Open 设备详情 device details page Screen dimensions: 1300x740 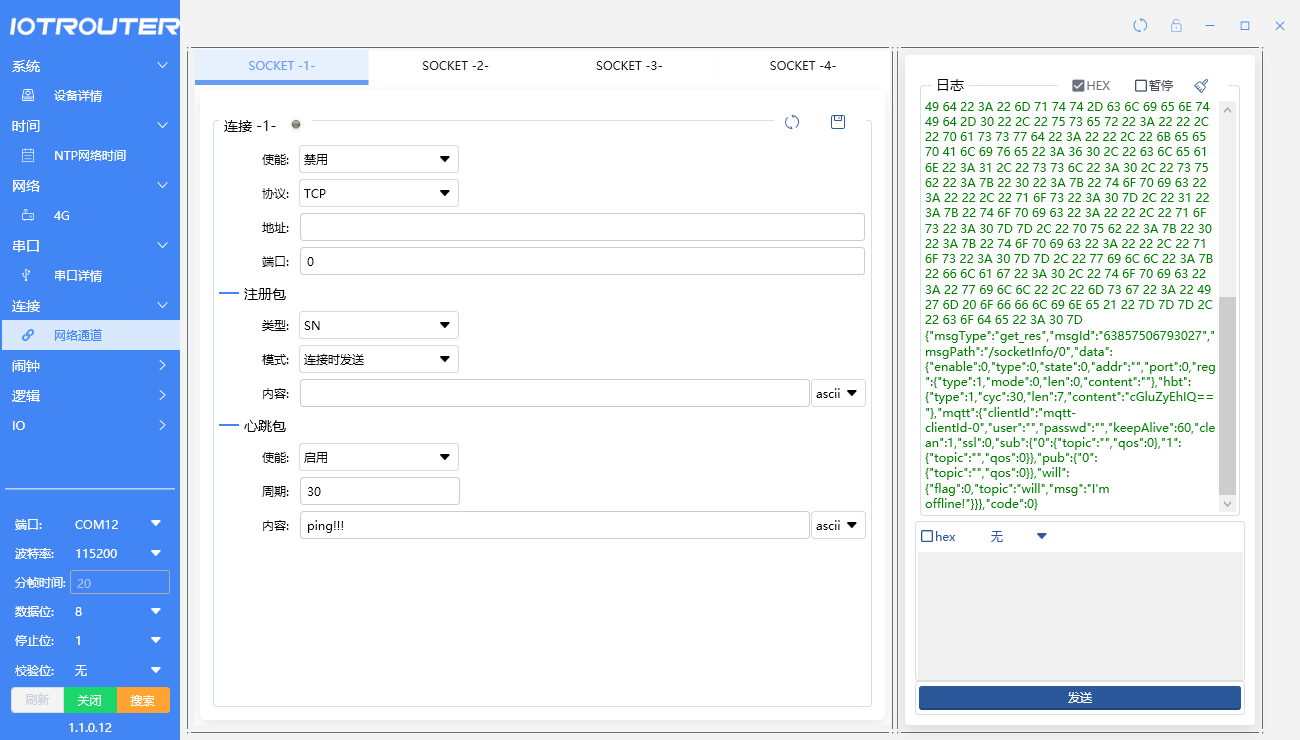point(77,96)
